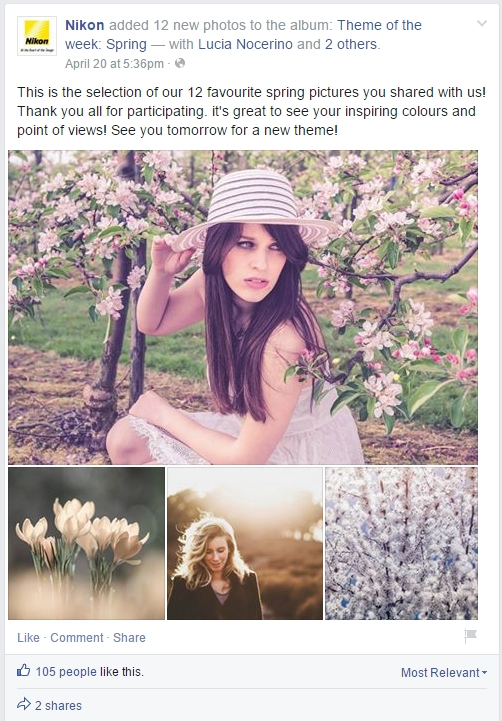Click the flag report icon
The height and width of the screenshot is (721, 502).
[x=470, y=636]
